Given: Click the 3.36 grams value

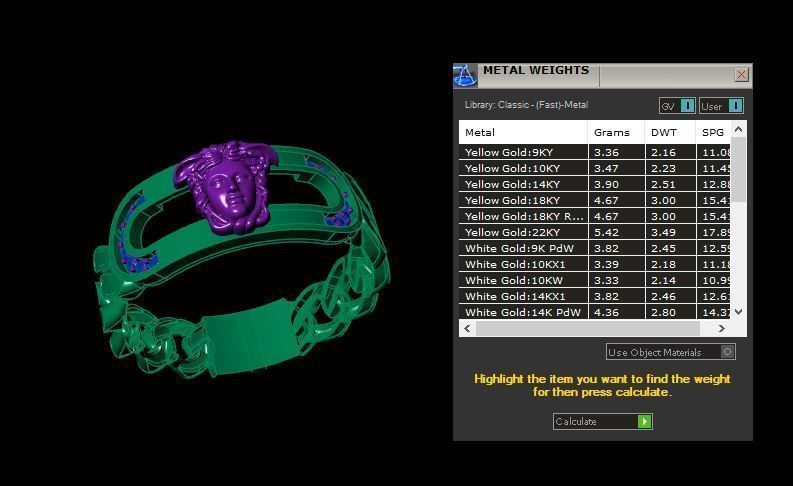Looking at the screenshot, I should (x=606, y=152).
